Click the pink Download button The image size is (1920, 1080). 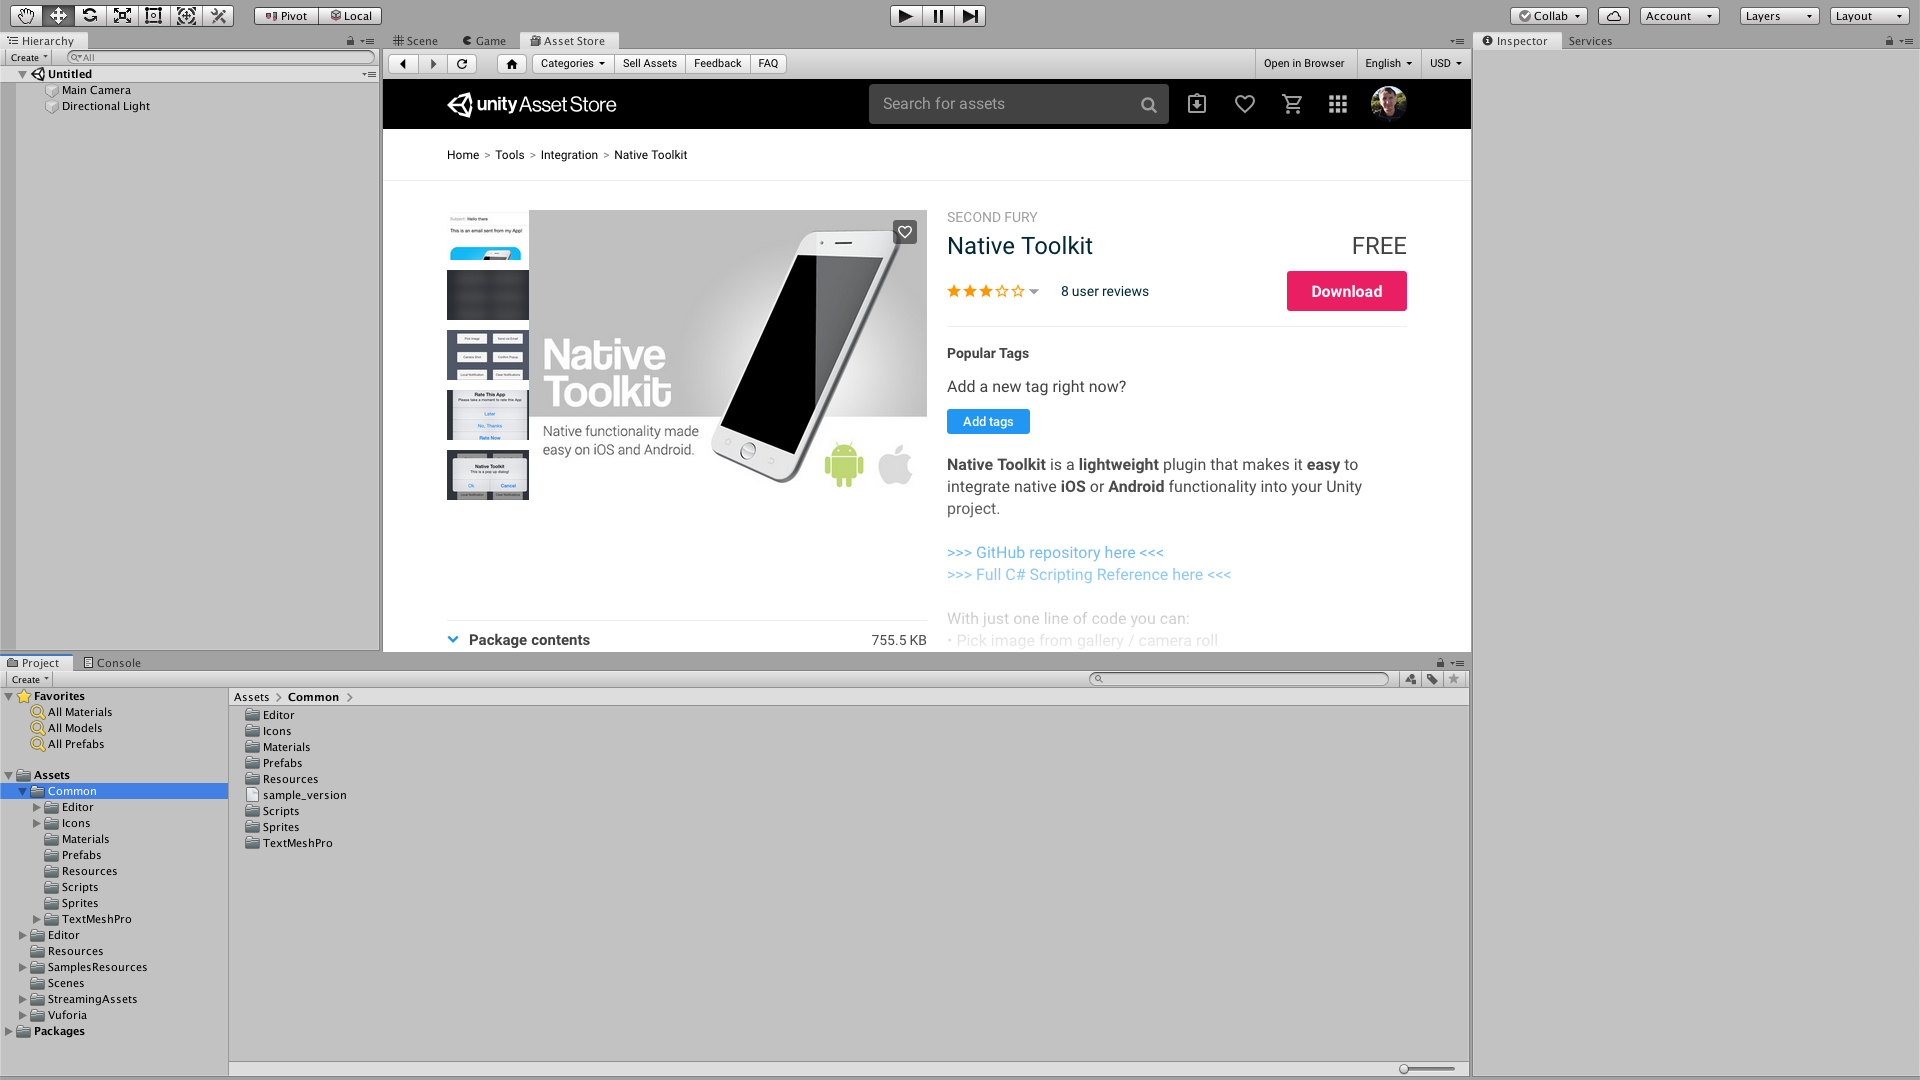click(x=1346, y=291)
